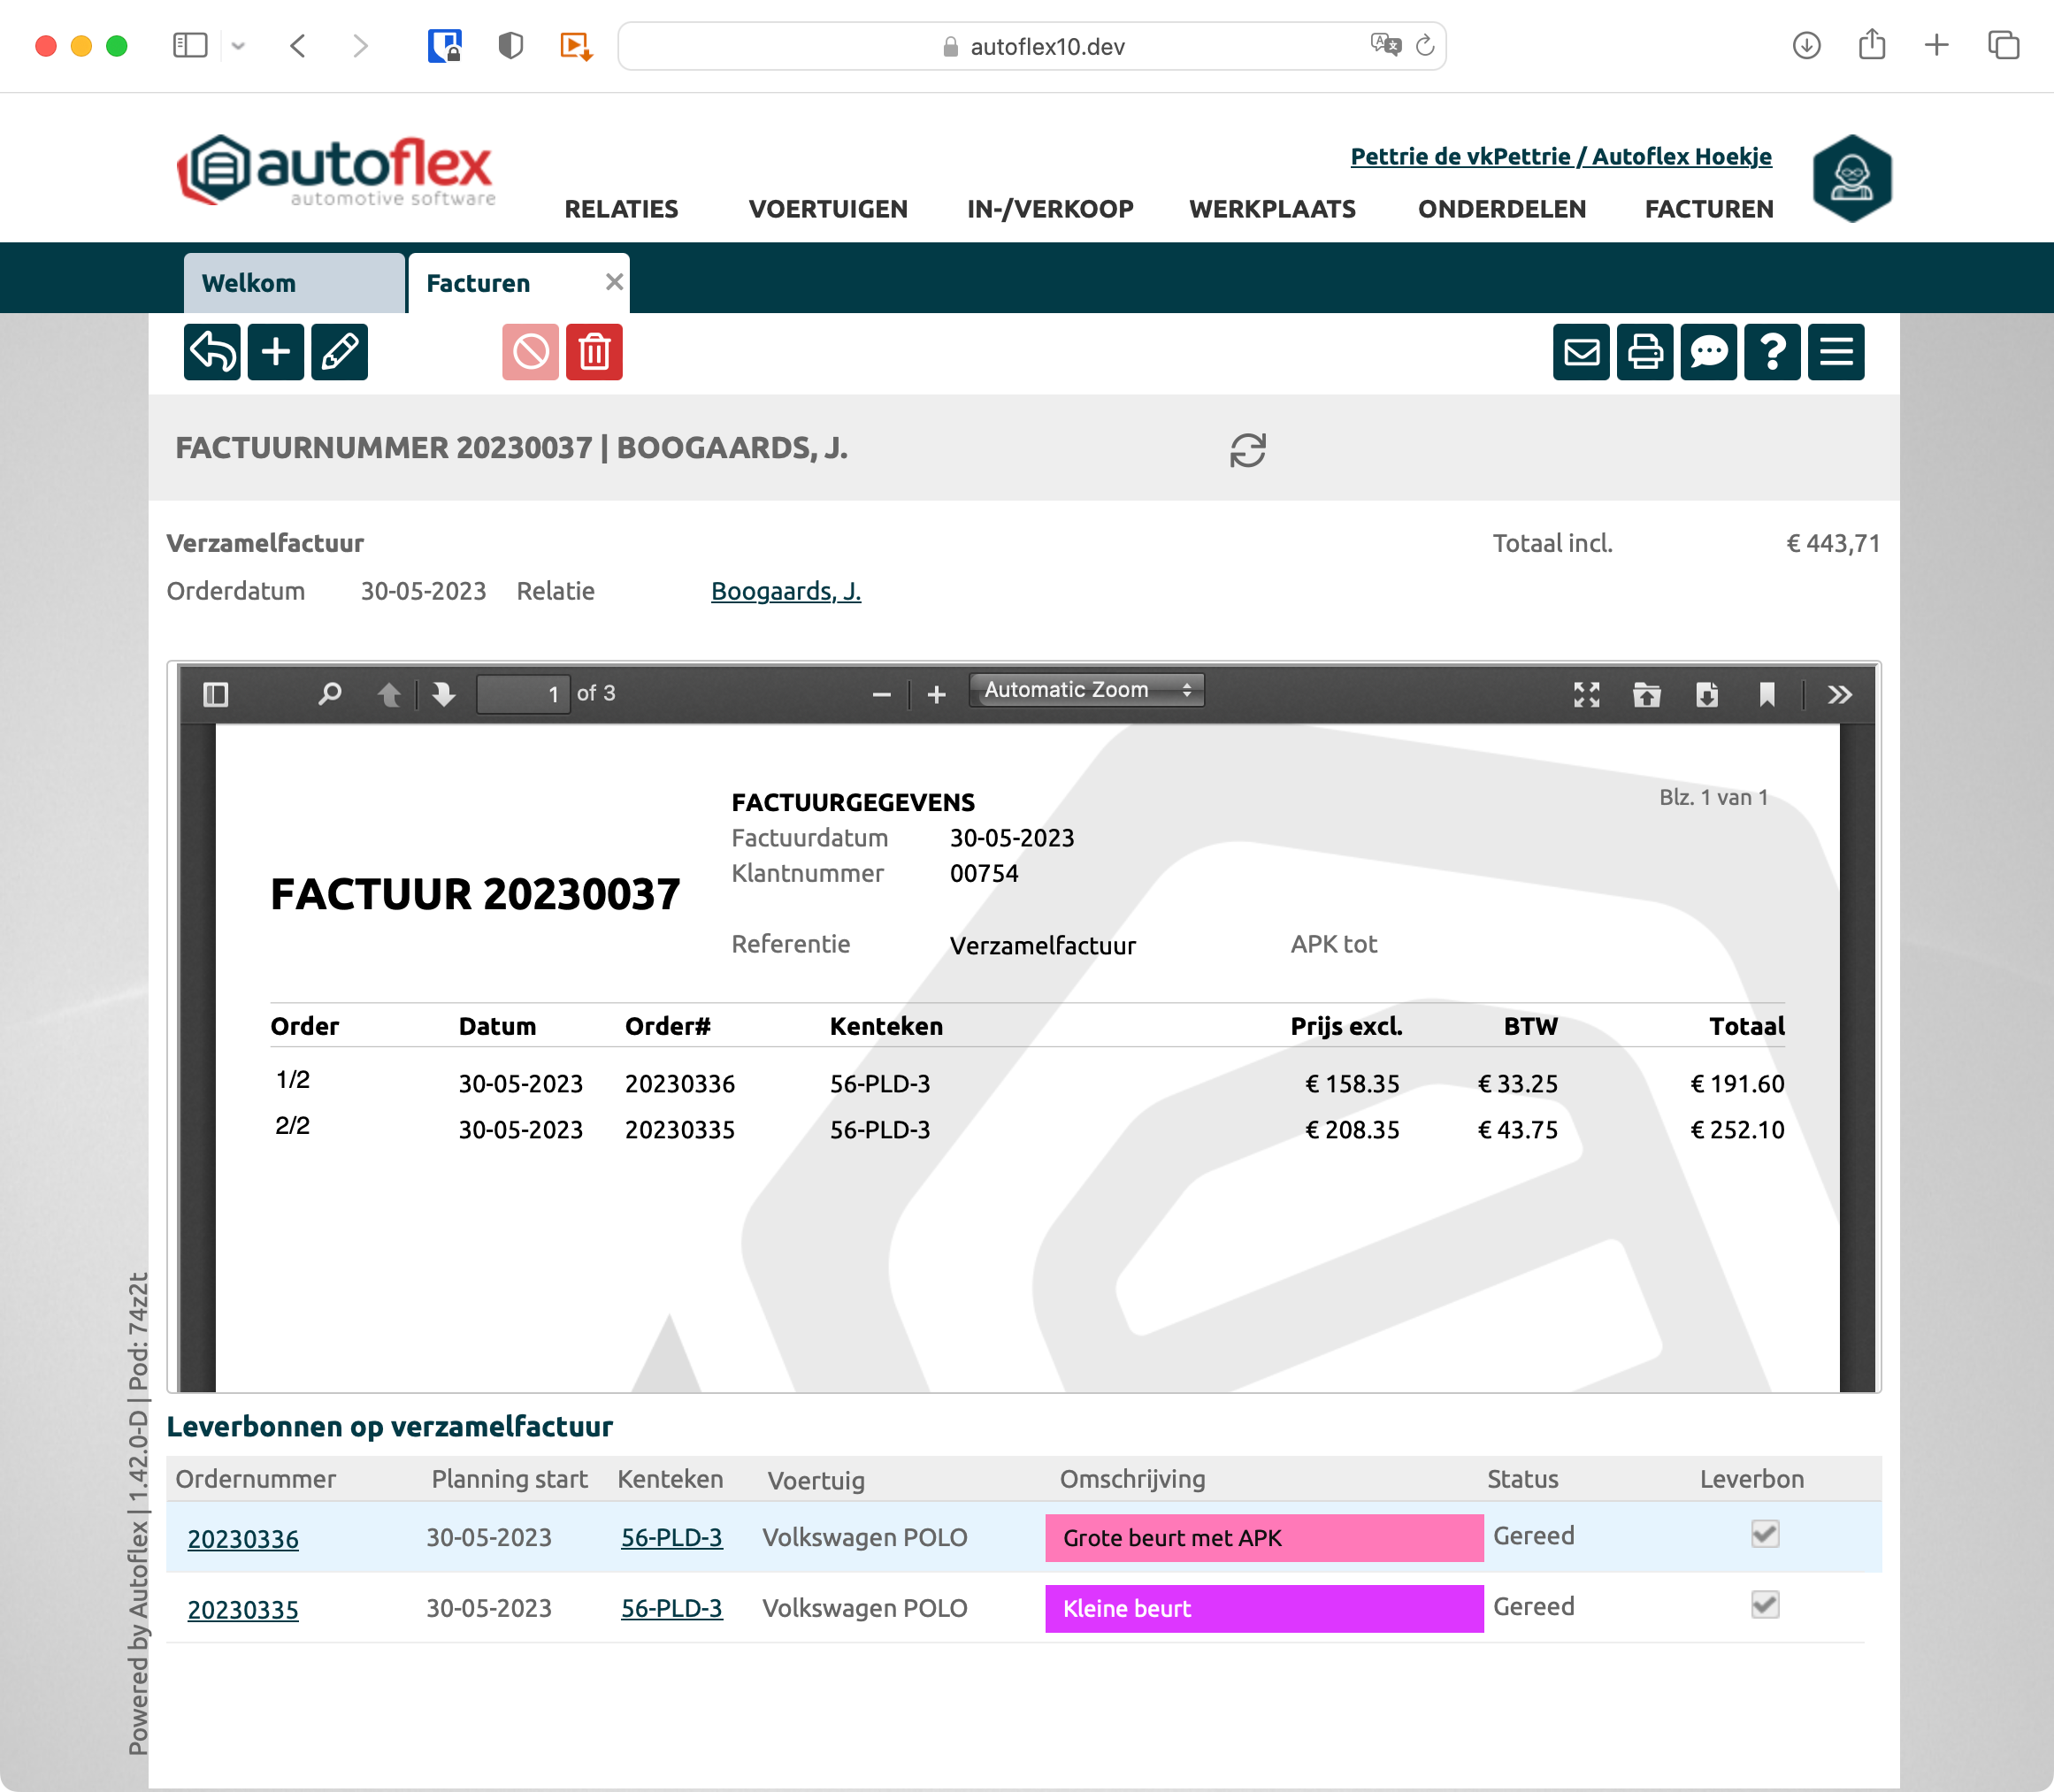The height and width of the screenshot is (1792, 2054).
Task: Click the back arrow toolbar icon
Action: click(x=212, y=352)
